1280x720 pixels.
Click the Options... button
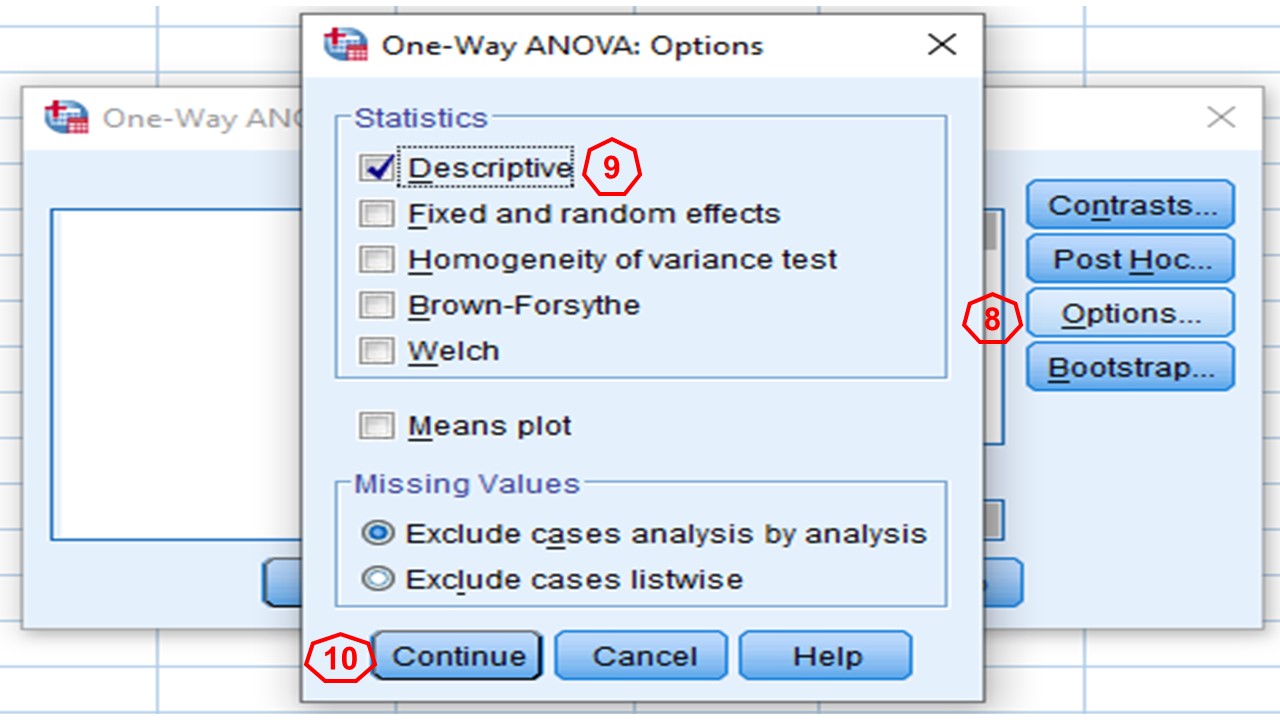[1130, 314]
